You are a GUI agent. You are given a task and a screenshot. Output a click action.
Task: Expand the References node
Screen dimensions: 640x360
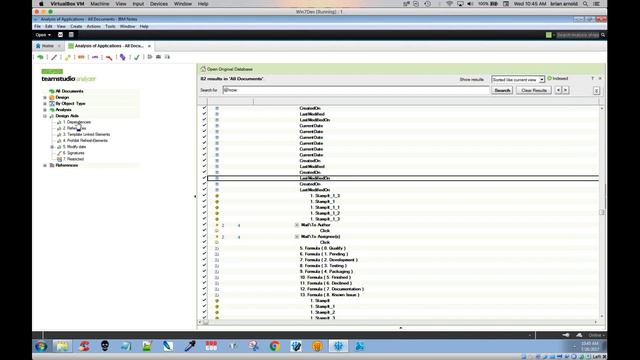pos(45,165)
